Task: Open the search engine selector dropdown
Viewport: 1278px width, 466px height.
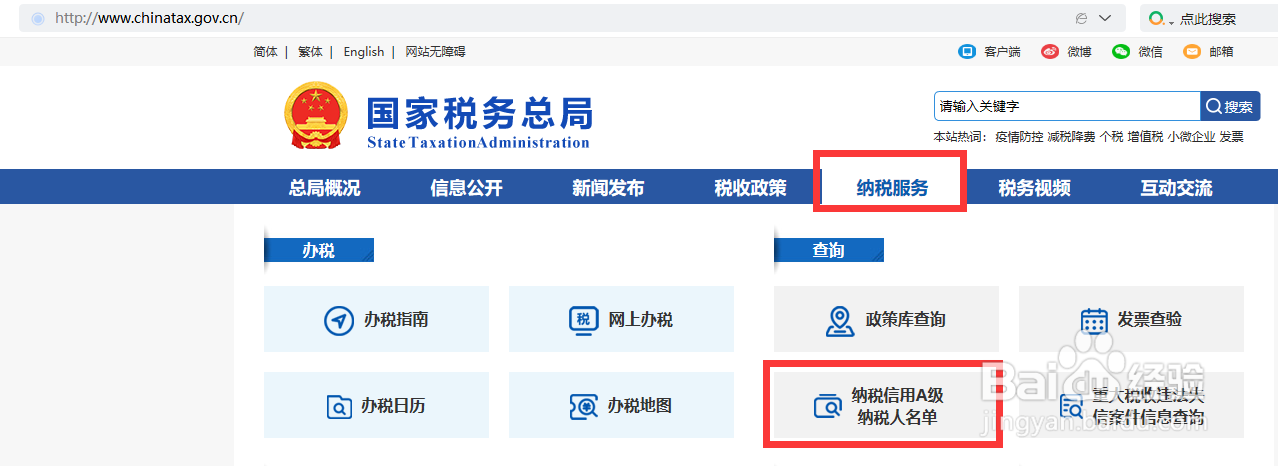Action: (x=1171, y=21)
